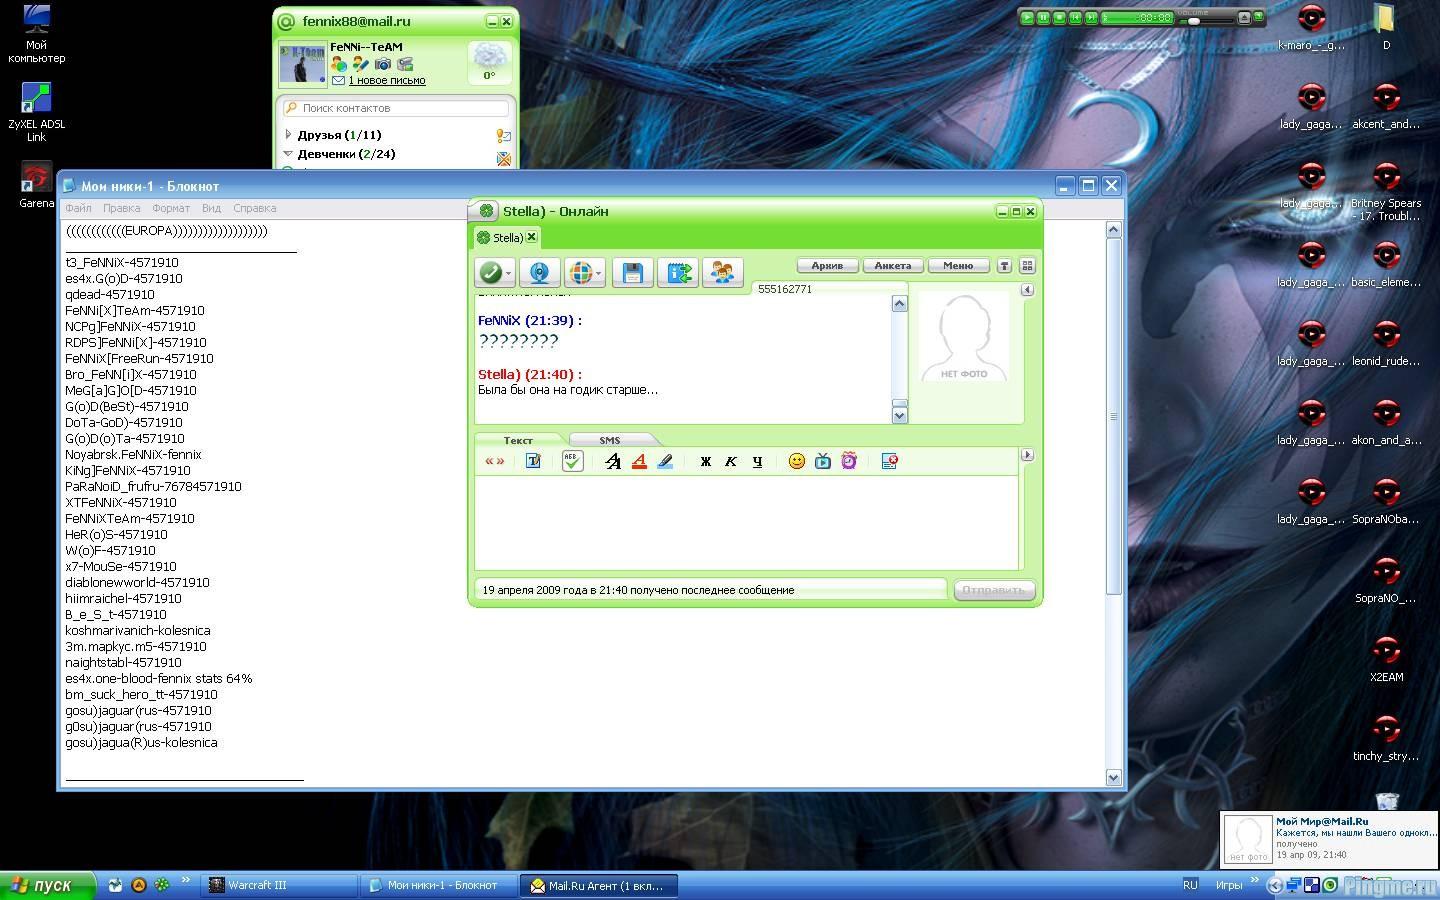Switch to the Текст tab
Image resolution: width=1440 pixels, height=900 pixels.
click(518, 440)
